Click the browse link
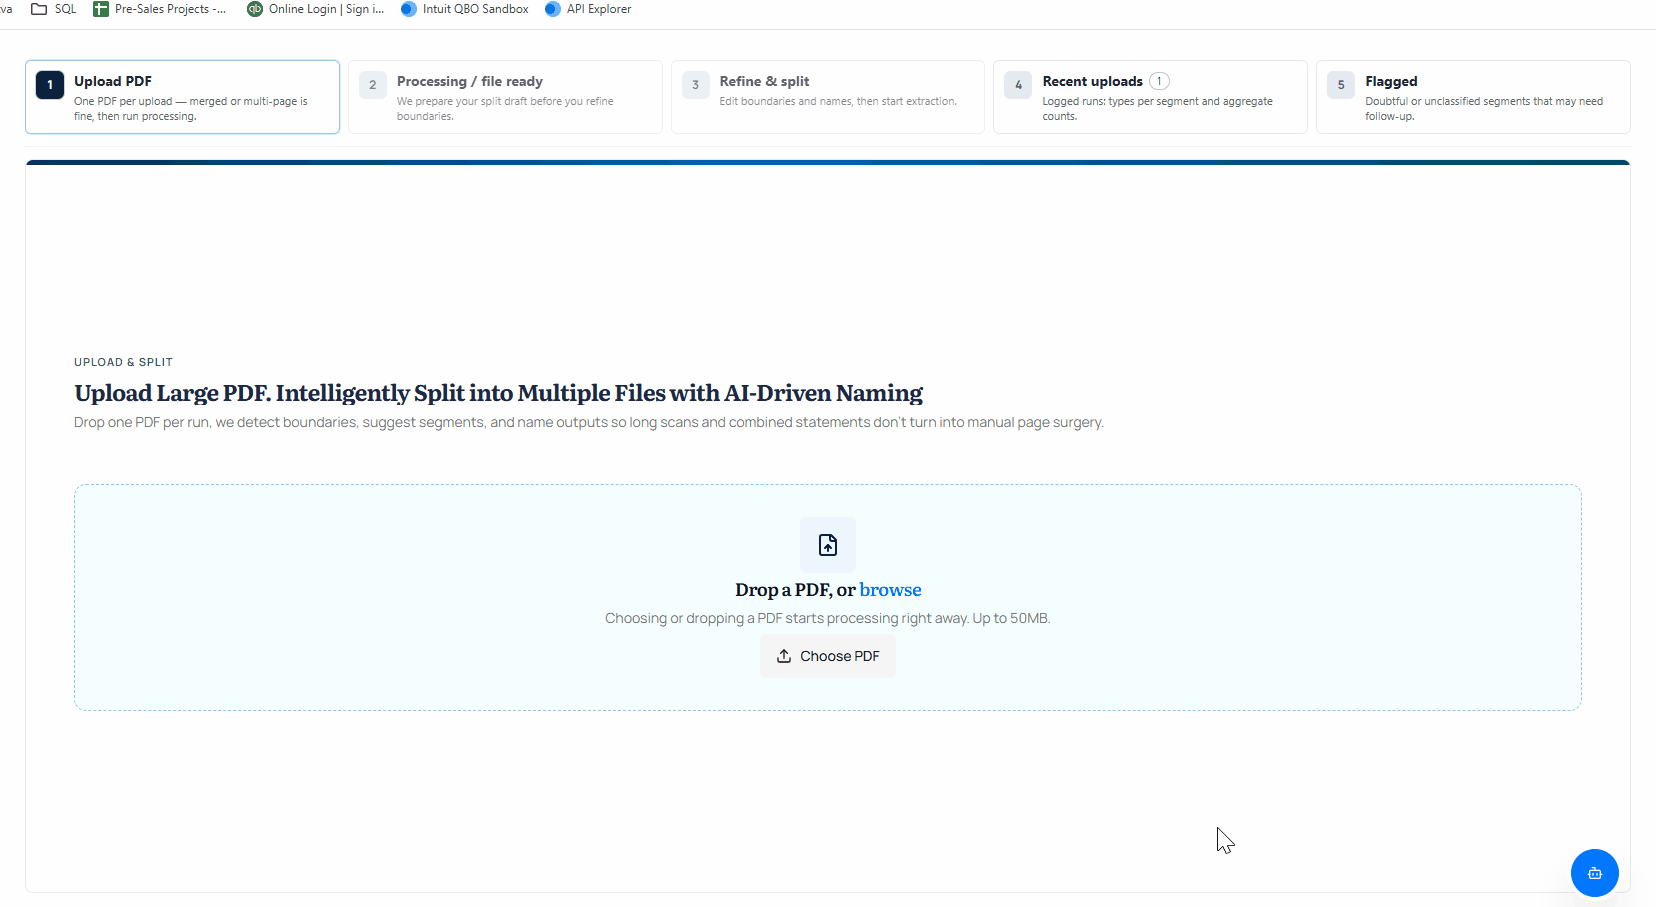The image size is (1656, 907). (890, 589)
